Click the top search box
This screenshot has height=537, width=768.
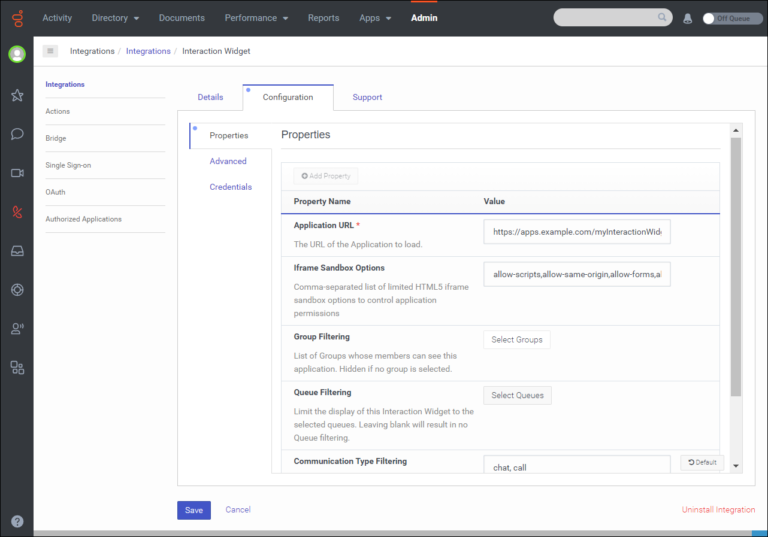tap(613, 18)
